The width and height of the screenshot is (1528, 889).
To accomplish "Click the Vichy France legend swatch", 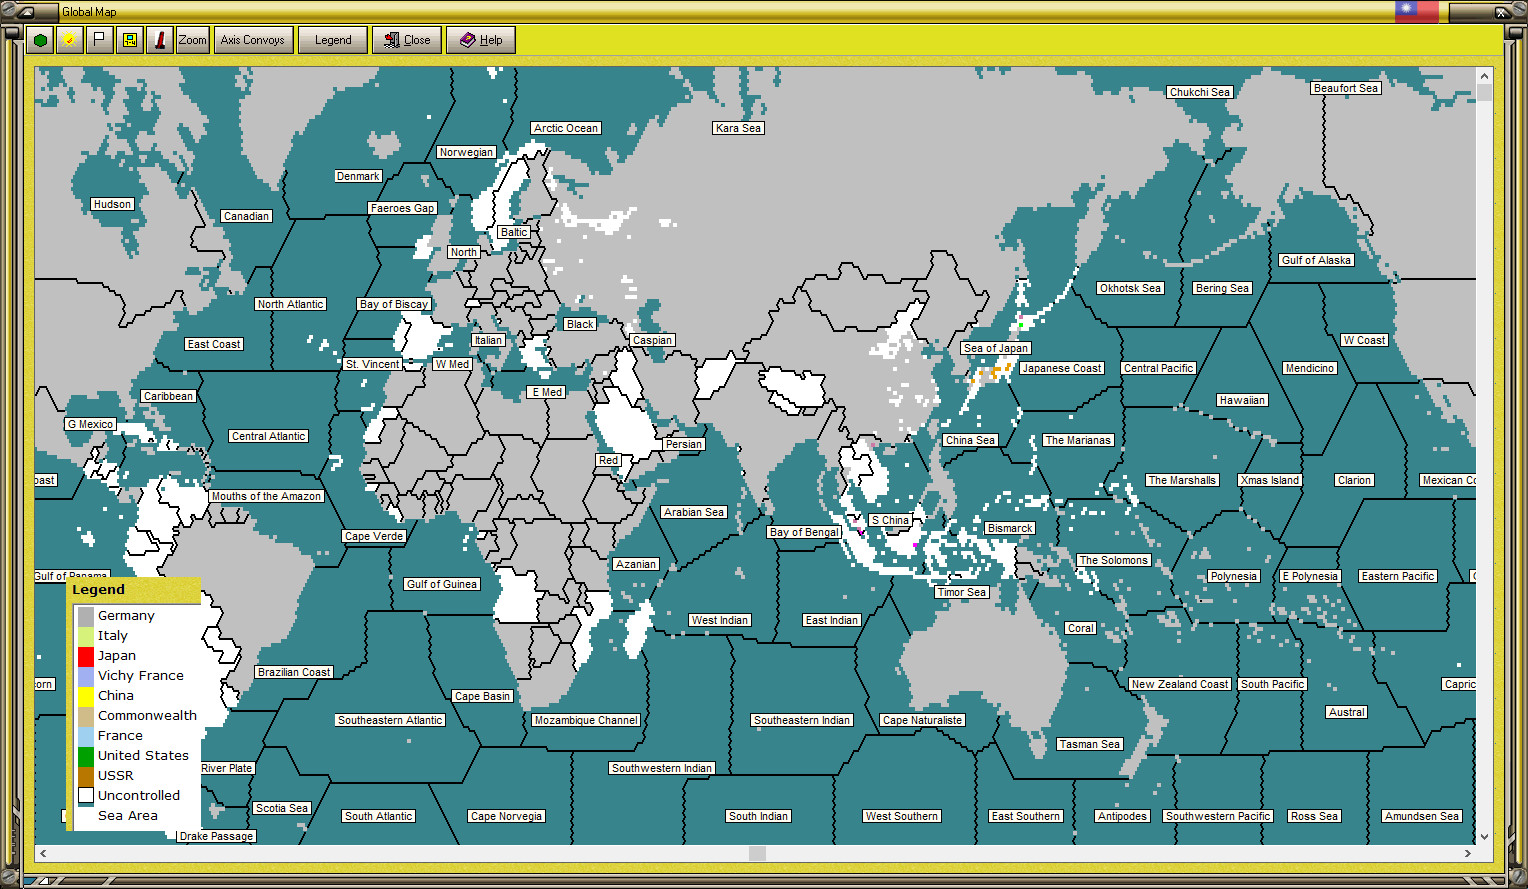I will (86, 676).
